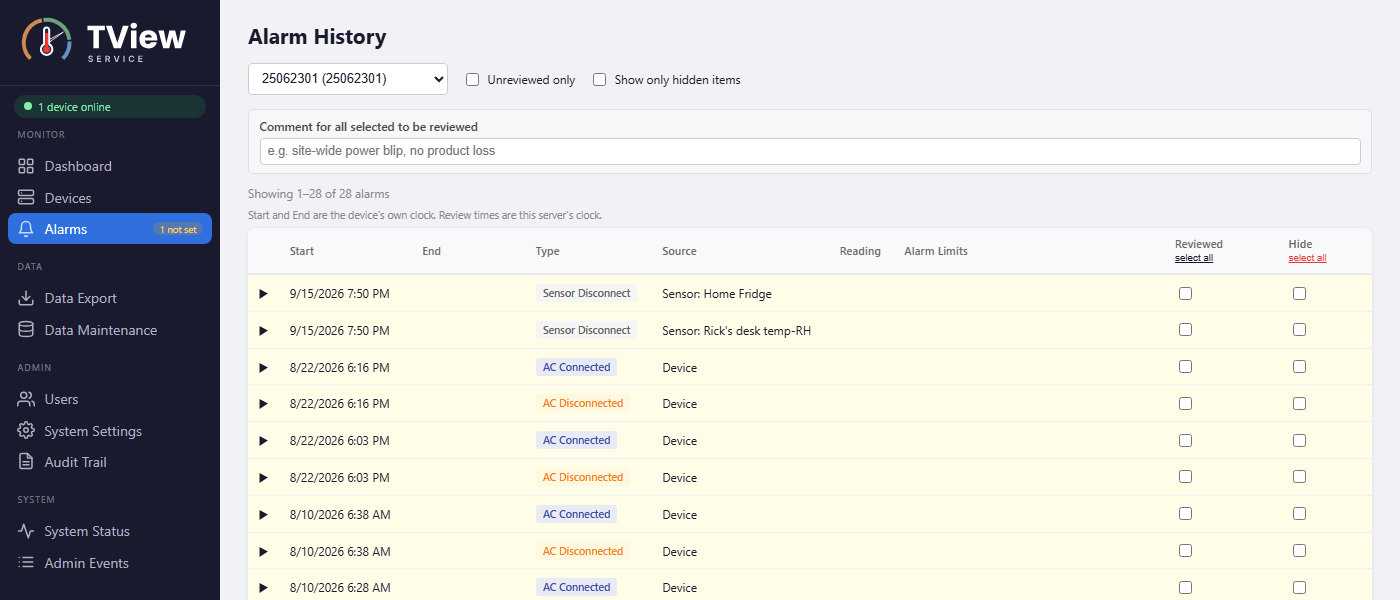Click the Admin Events list icon
Viewport: 1400px width, 600px height.
coord(26,563)
